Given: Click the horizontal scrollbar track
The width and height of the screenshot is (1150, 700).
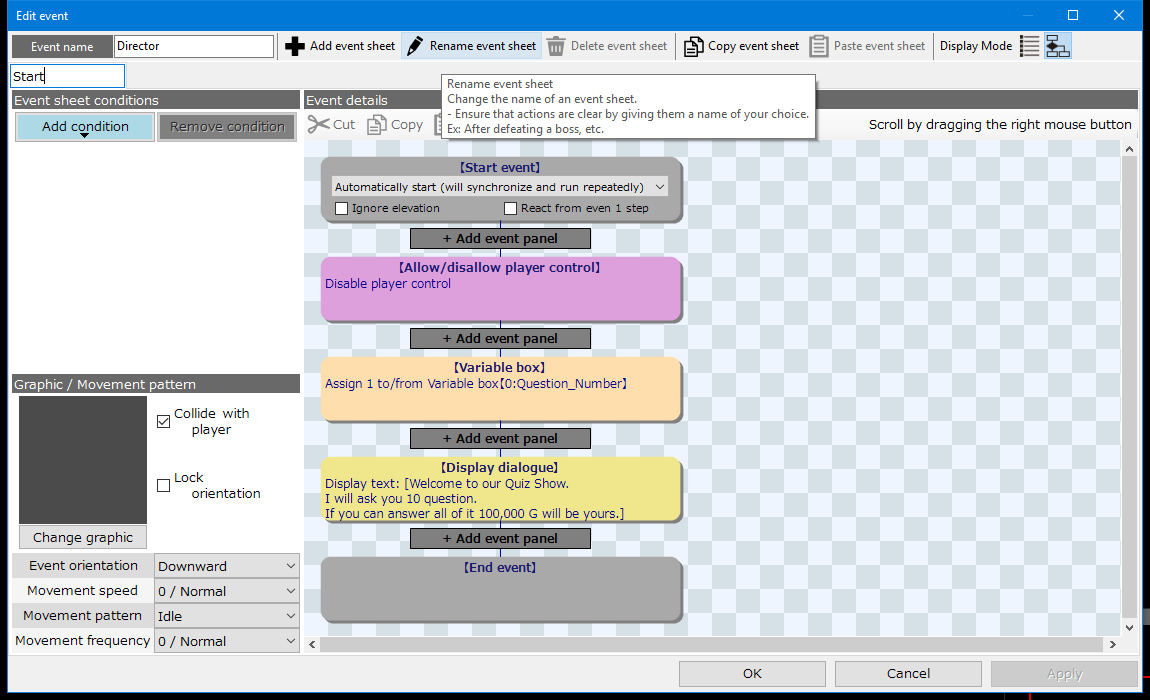Looking at the screenshot, I should click(x=711, y=644).
